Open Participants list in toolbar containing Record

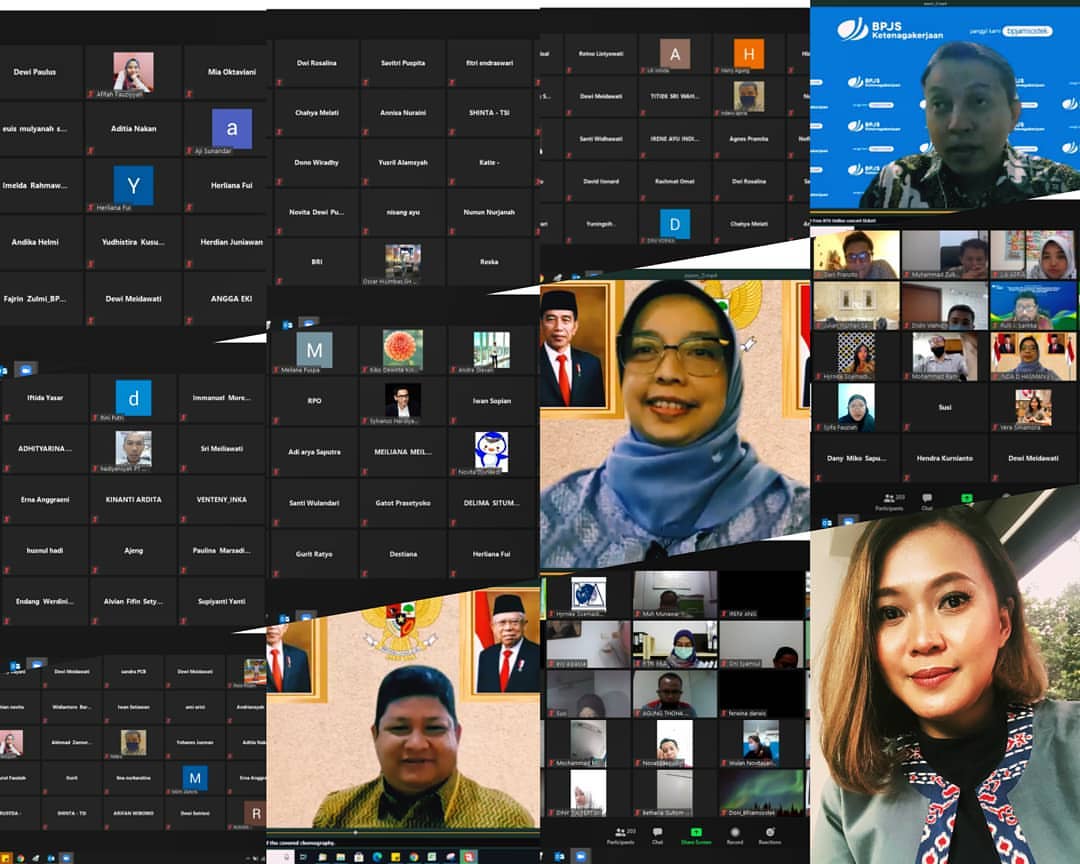pyautogui.click(x=621, y=834)
